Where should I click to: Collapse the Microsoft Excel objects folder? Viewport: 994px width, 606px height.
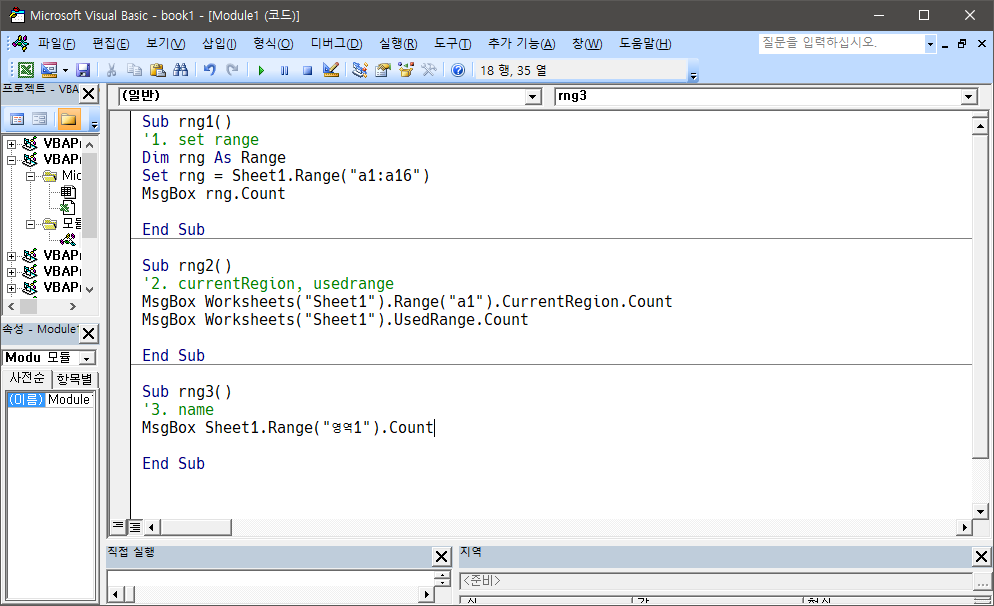point(30,176)
